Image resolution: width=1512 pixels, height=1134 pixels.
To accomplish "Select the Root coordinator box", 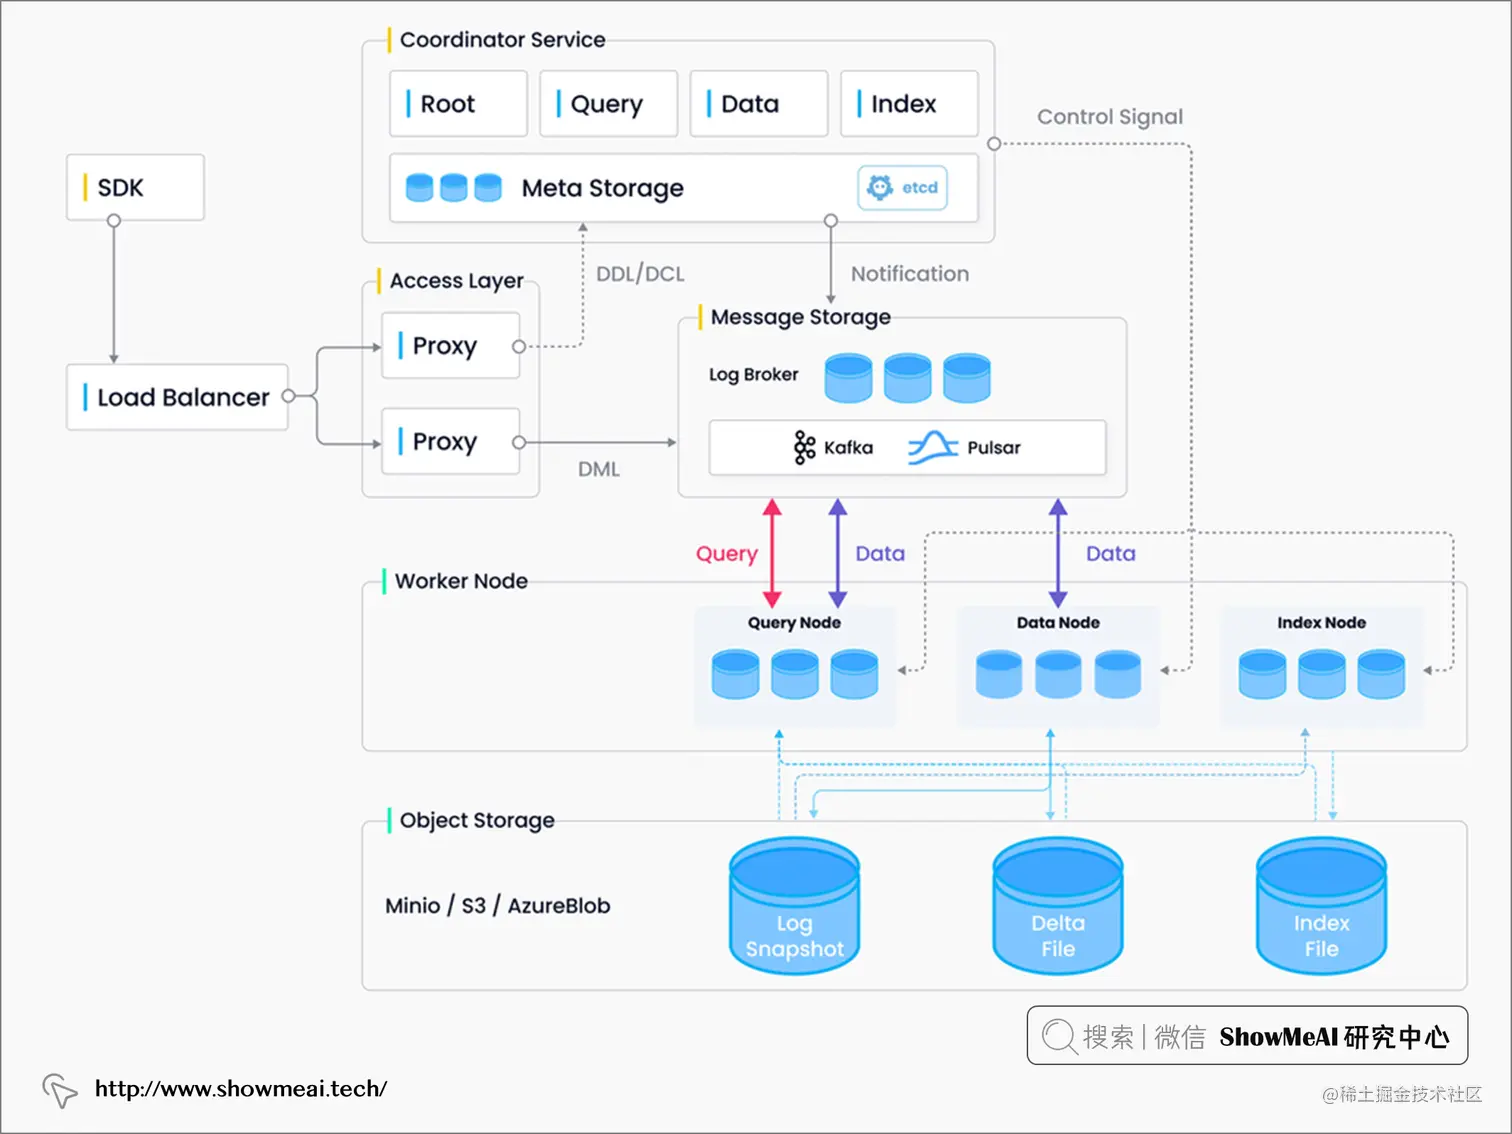I will click(x=458, y=103).
